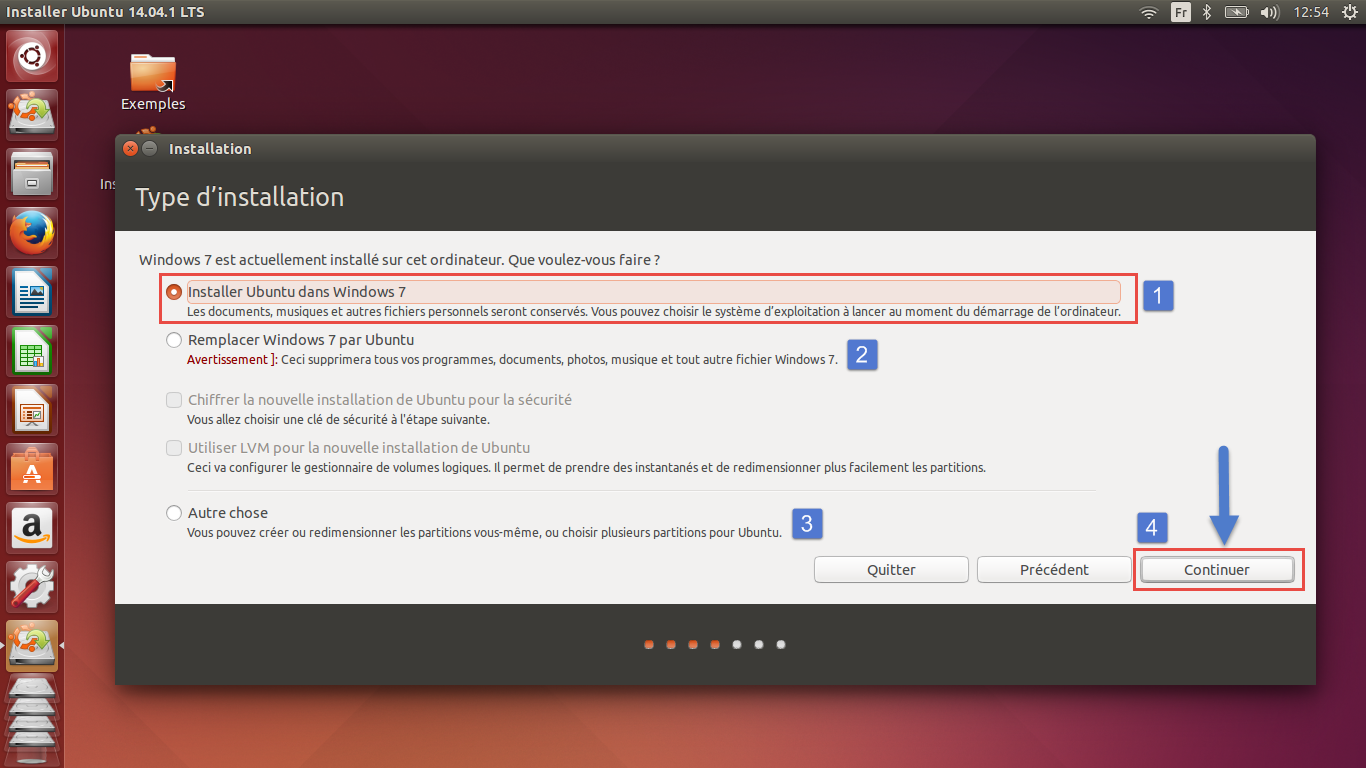Open the Wi-Fi network indicator menu

click(x=1149, y=12)
